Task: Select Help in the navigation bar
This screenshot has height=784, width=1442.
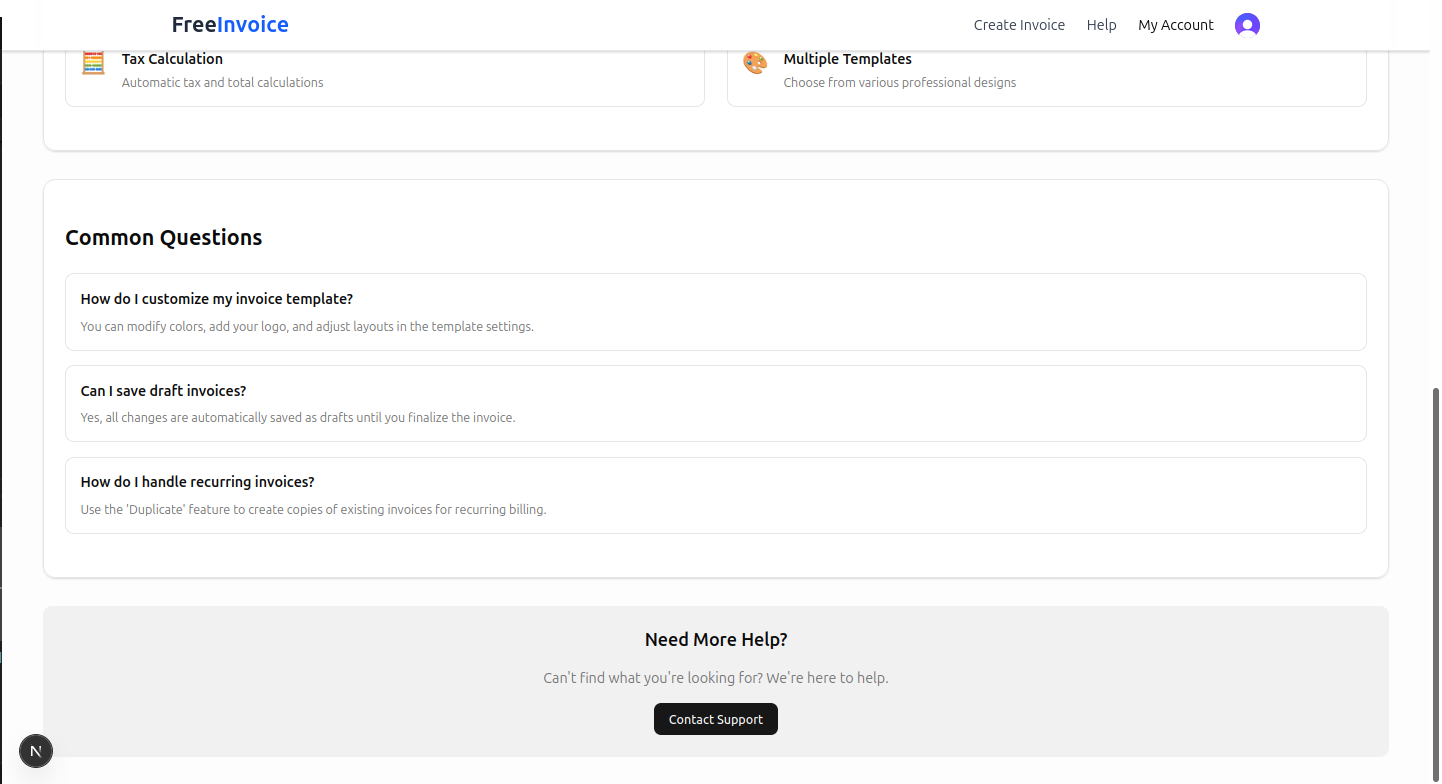Action: point(1101,25)
